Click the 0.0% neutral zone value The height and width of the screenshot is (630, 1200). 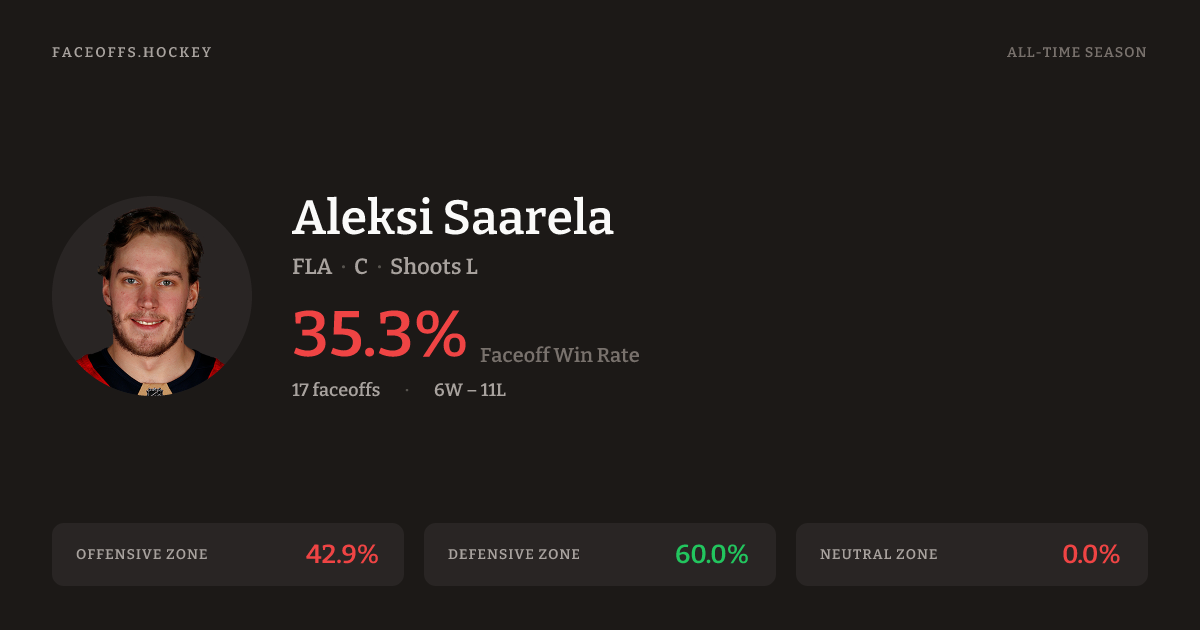point(1091,554)
